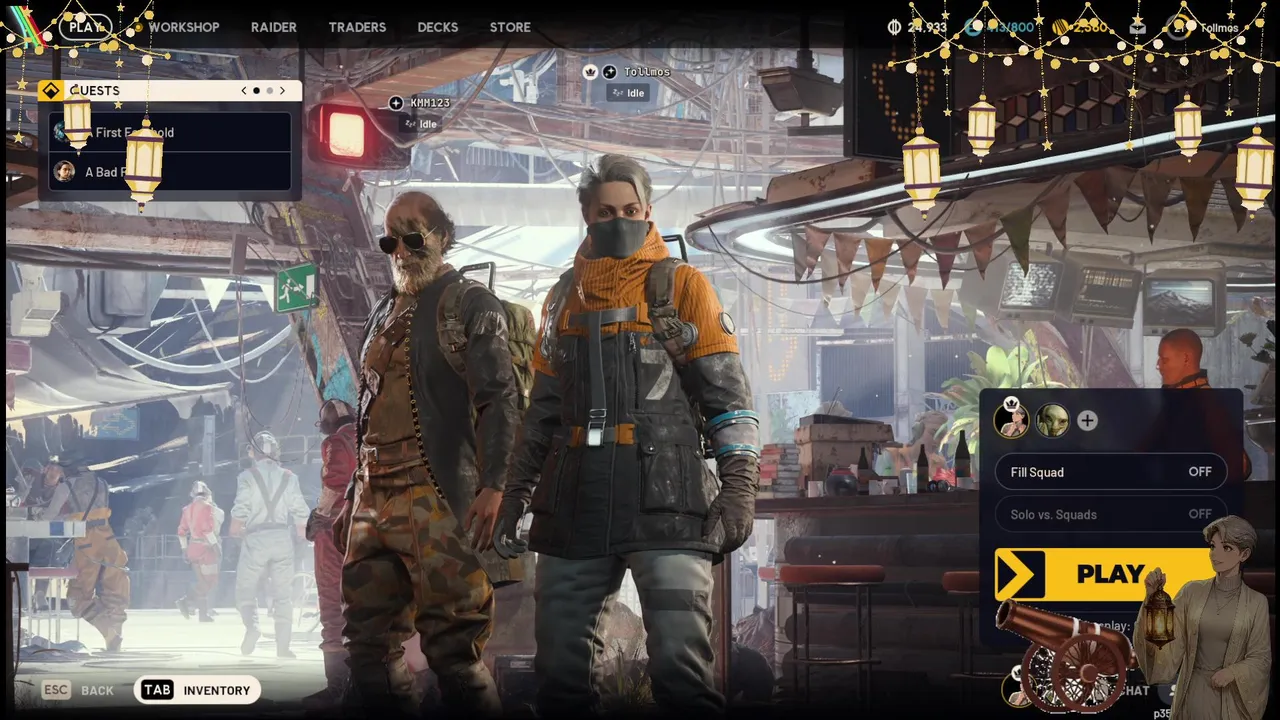Select the party leader avatar in squad panel
This screenshot has width=1280, height=720.
tap(1011, 420)
